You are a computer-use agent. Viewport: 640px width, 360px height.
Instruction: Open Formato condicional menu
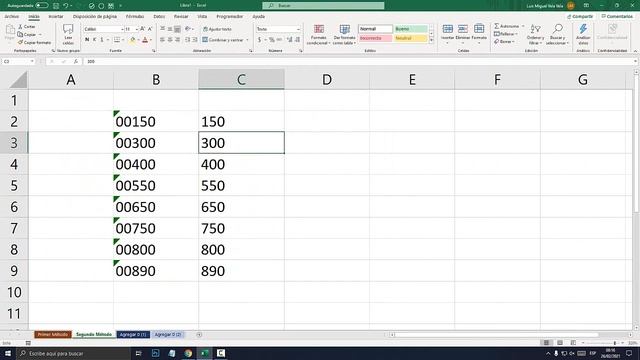318,34
